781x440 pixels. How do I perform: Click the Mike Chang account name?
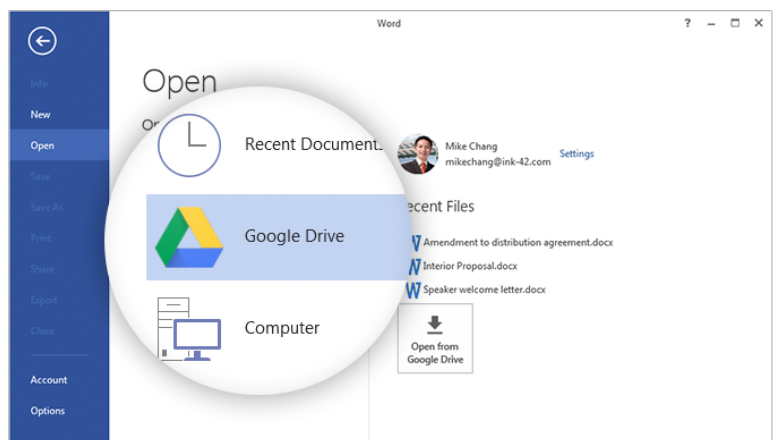471,147
